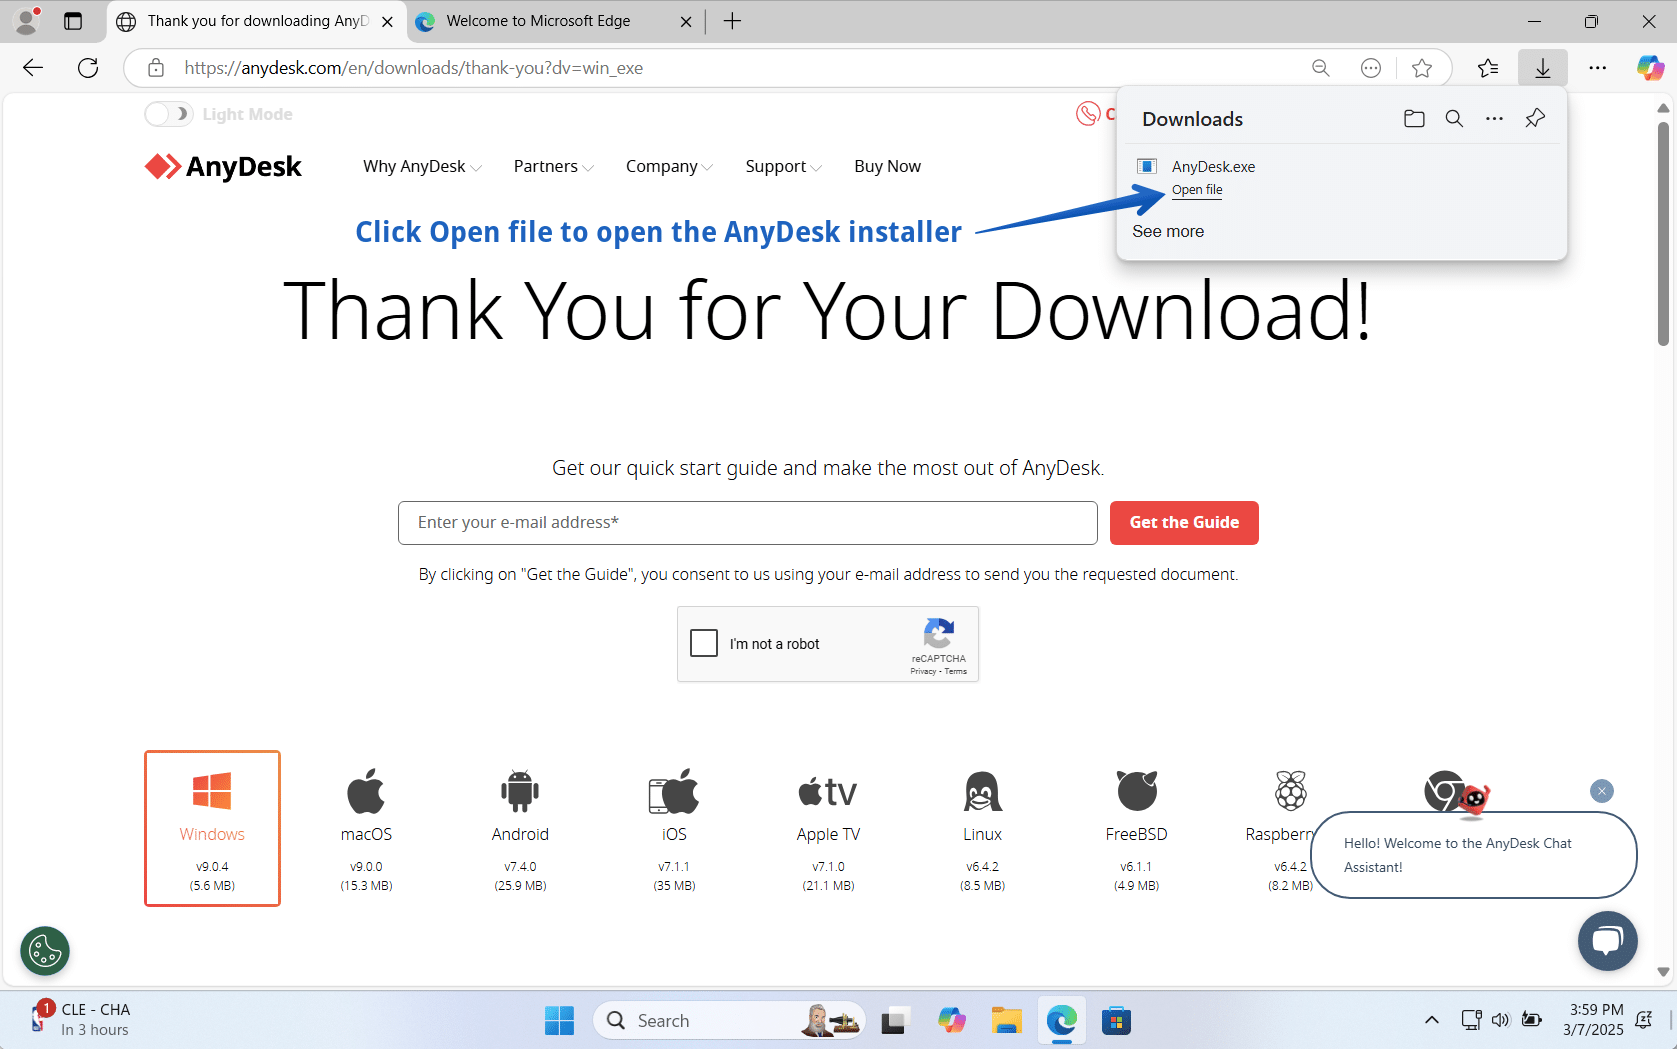
Task: Refresh the AnyDesk page
Action: [x=88, y=68]
